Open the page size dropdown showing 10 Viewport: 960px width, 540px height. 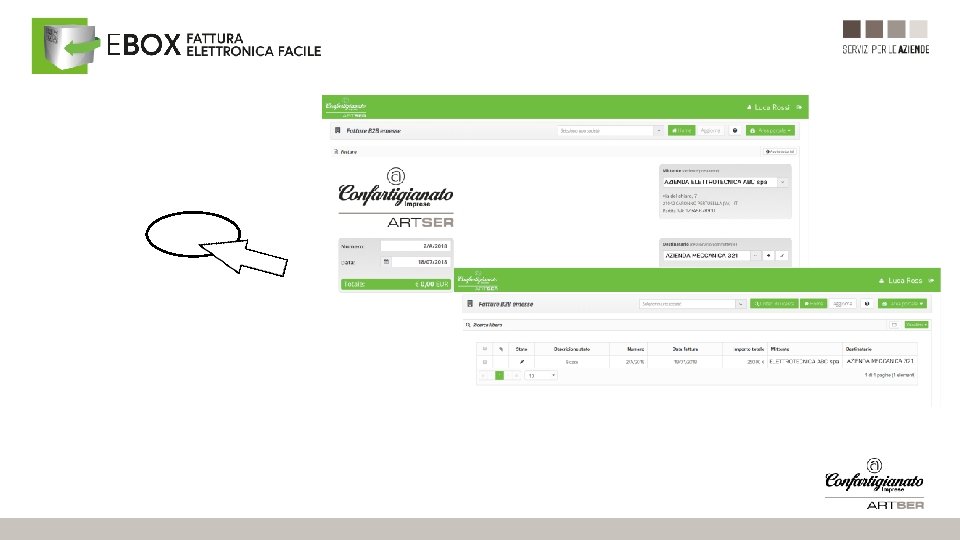click(541, 375)
